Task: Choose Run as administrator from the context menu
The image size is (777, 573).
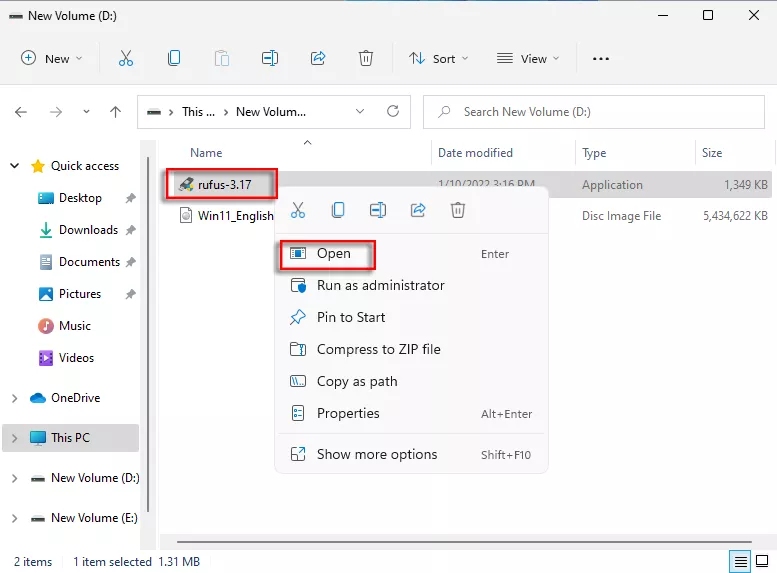Action: [380, 285]
